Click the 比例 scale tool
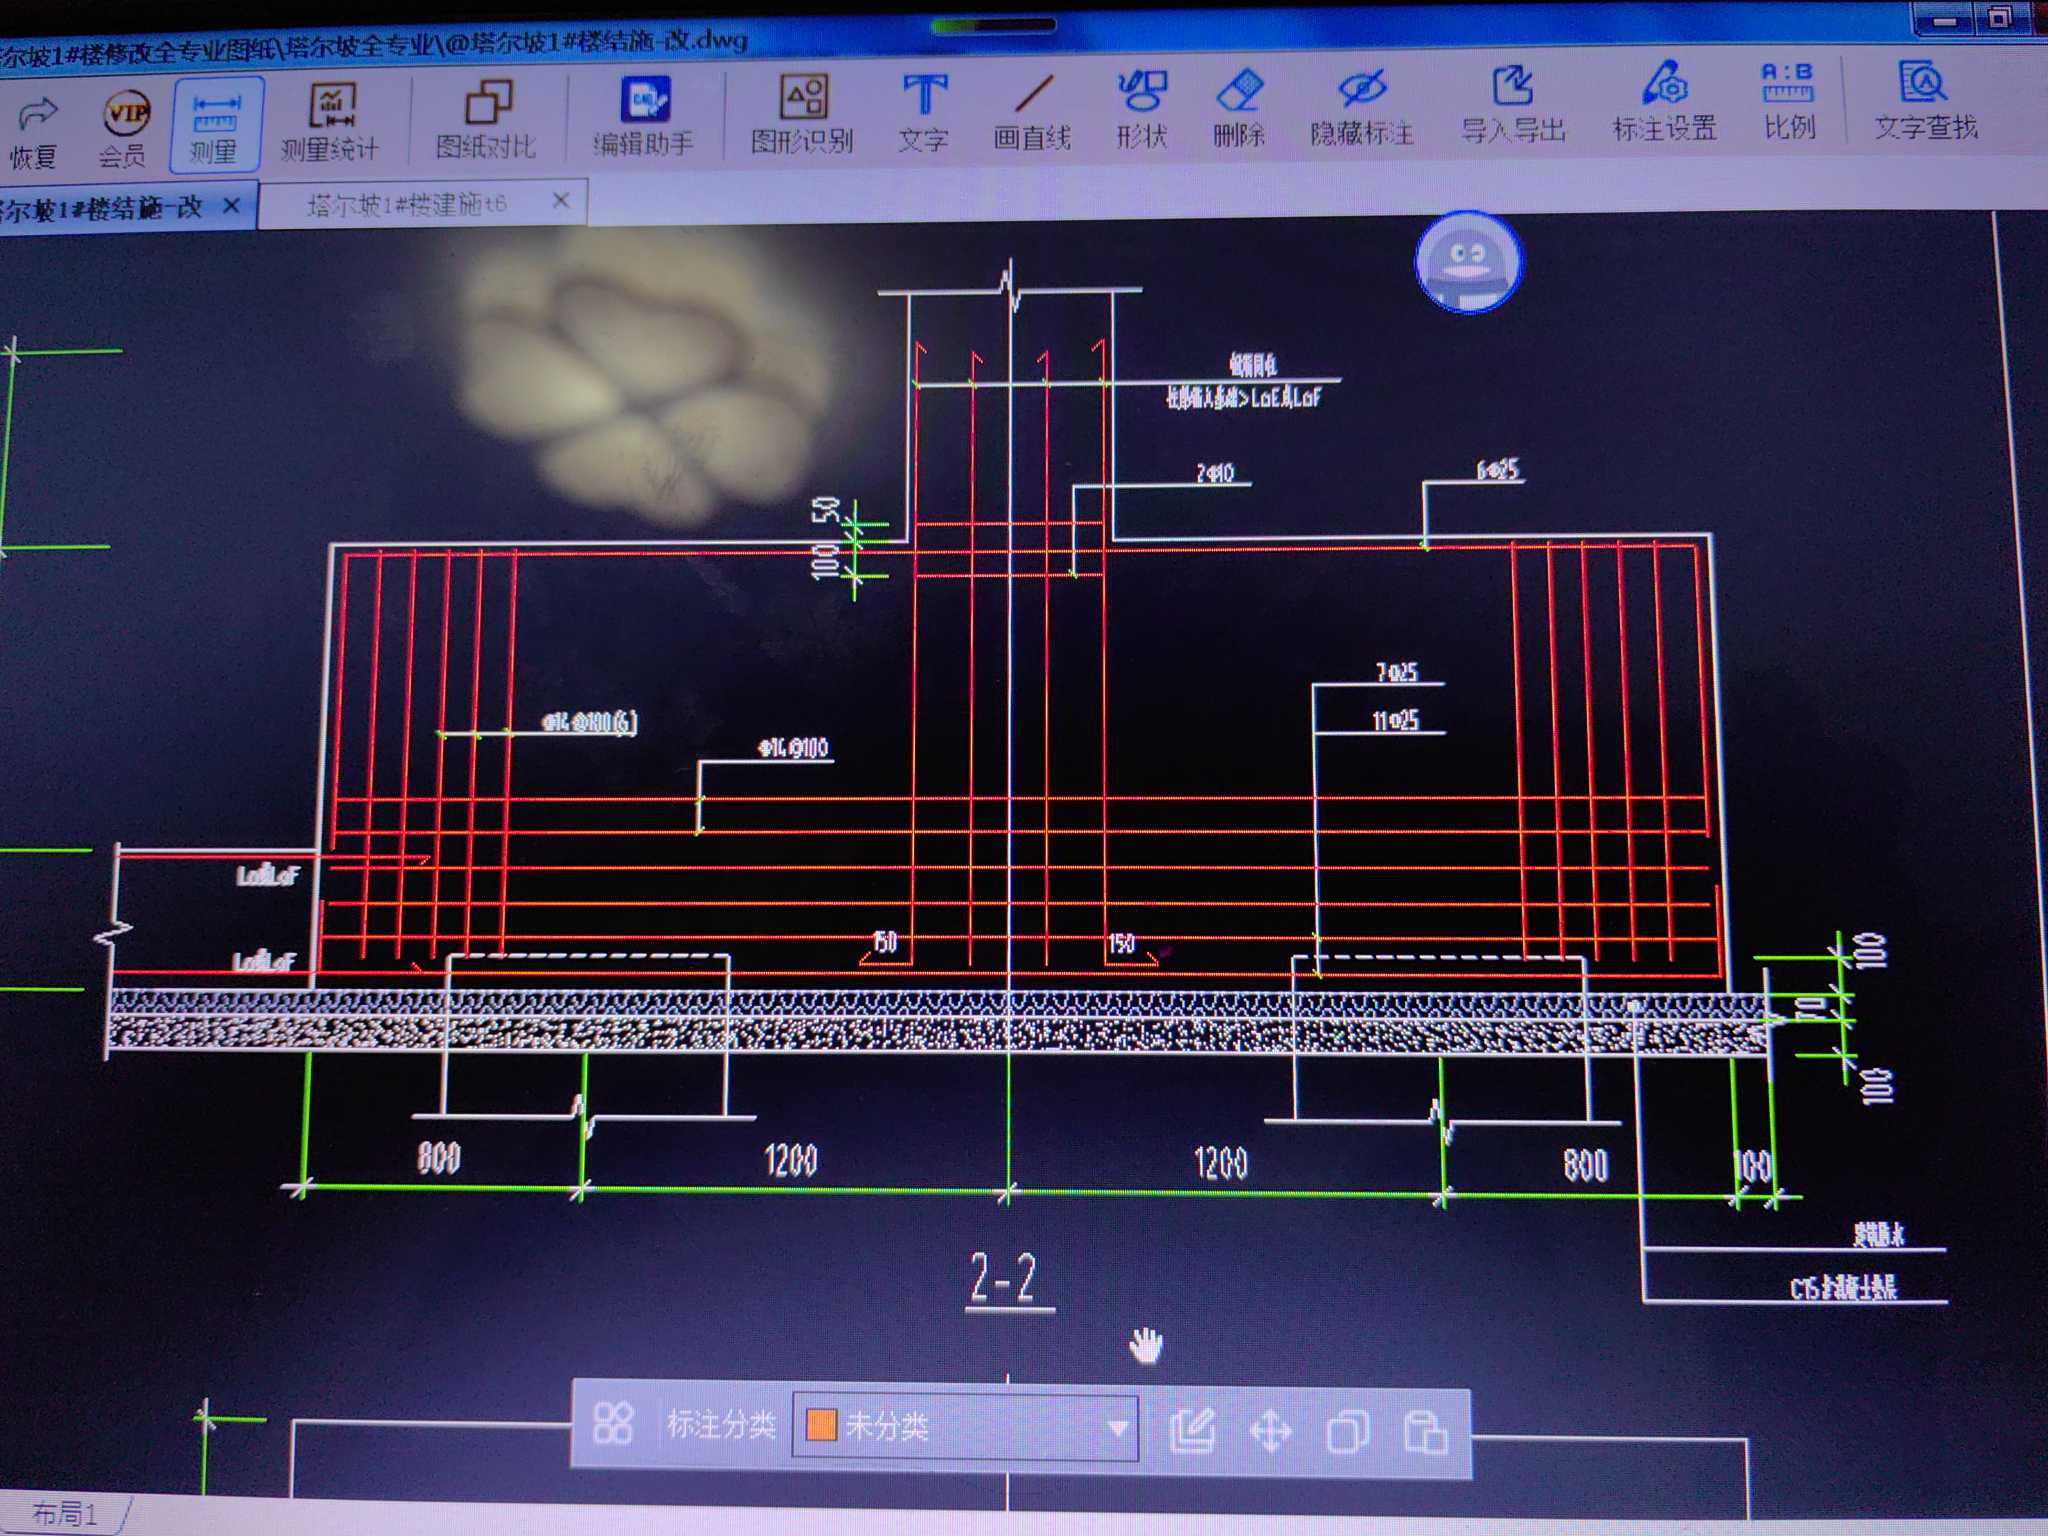Viewport: 2048px width, 1536px height. coord(1789,101)
